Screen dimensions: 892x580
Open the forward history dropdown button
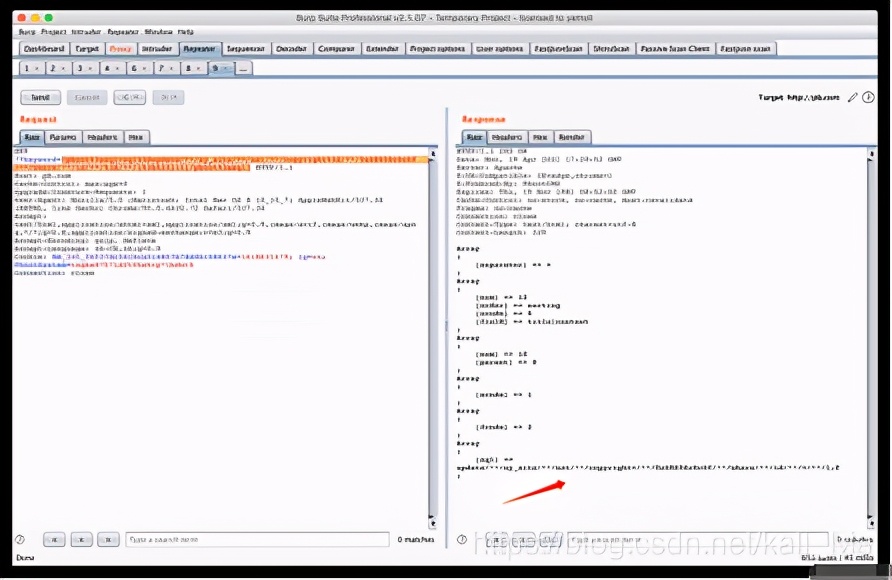[168, 98]
